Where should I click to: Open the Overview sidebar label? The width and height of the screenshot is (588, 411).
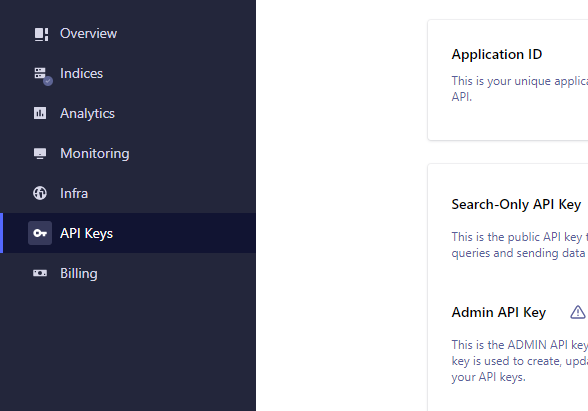pos(88,33)
